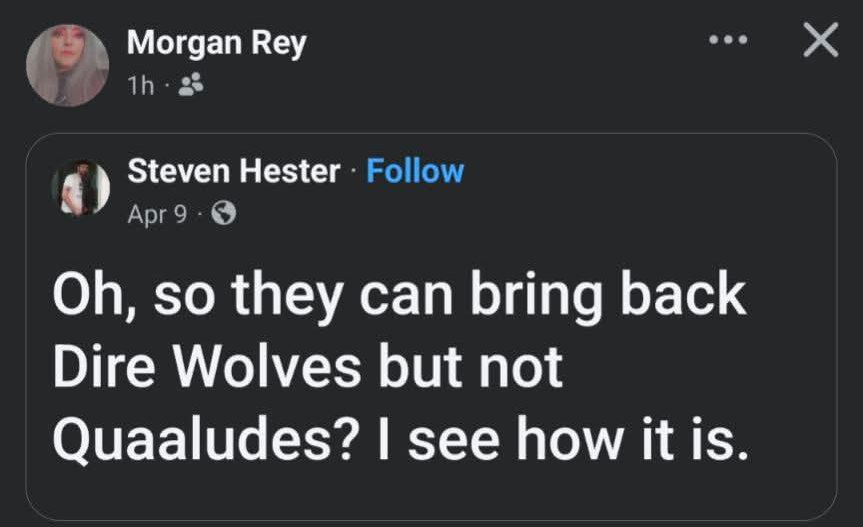The height and width of the screenshot is (527, 863).
Task: Open the three-dot post options menu
Action: point(728,41)
